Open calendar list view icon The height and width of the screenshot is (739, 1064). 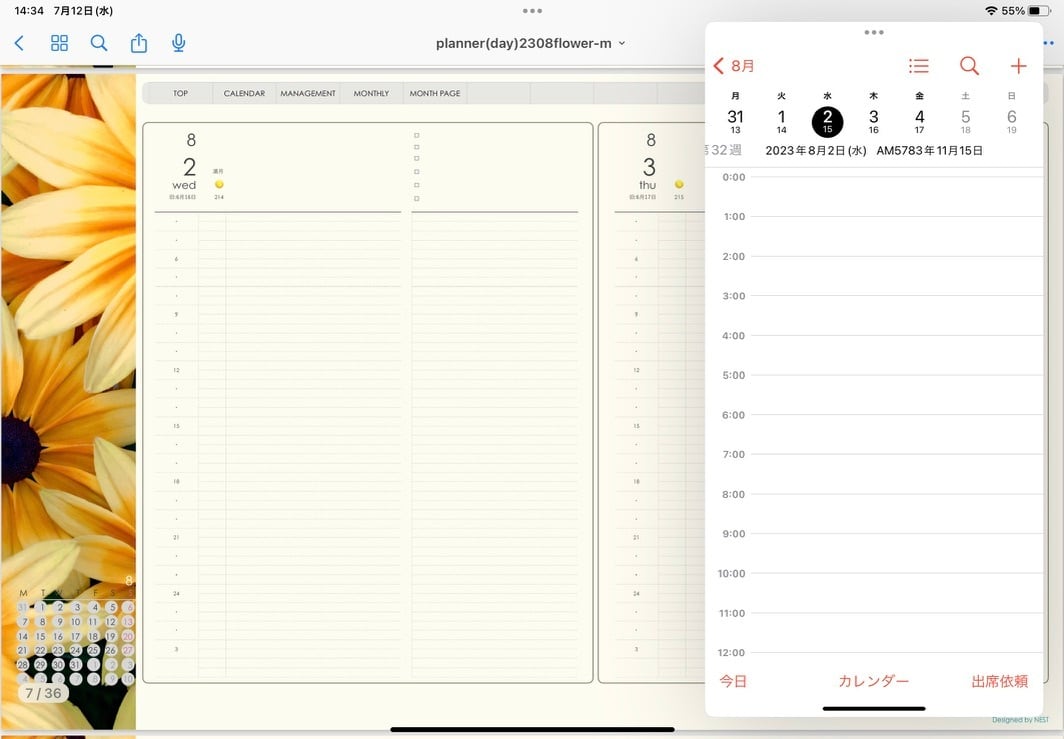tap(918, 66)
